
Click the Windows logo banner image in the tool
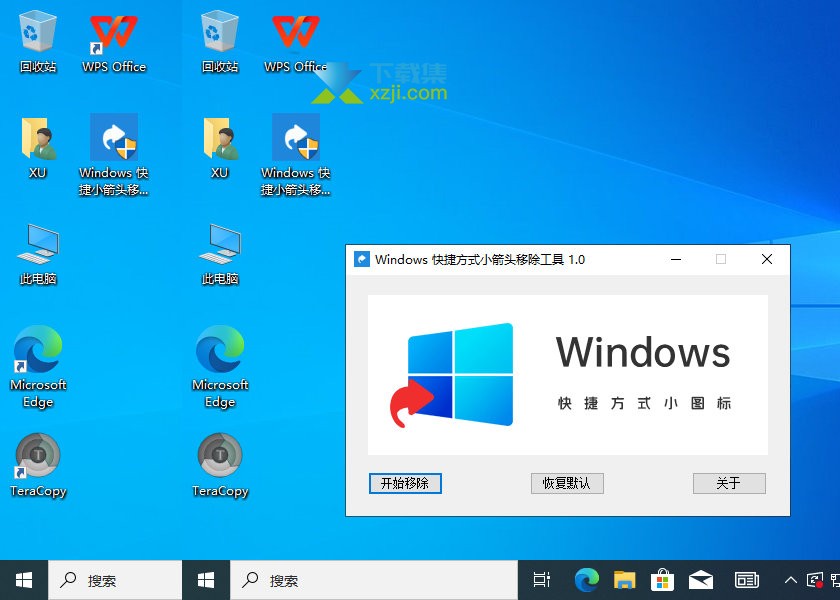(x=568, y=374)
